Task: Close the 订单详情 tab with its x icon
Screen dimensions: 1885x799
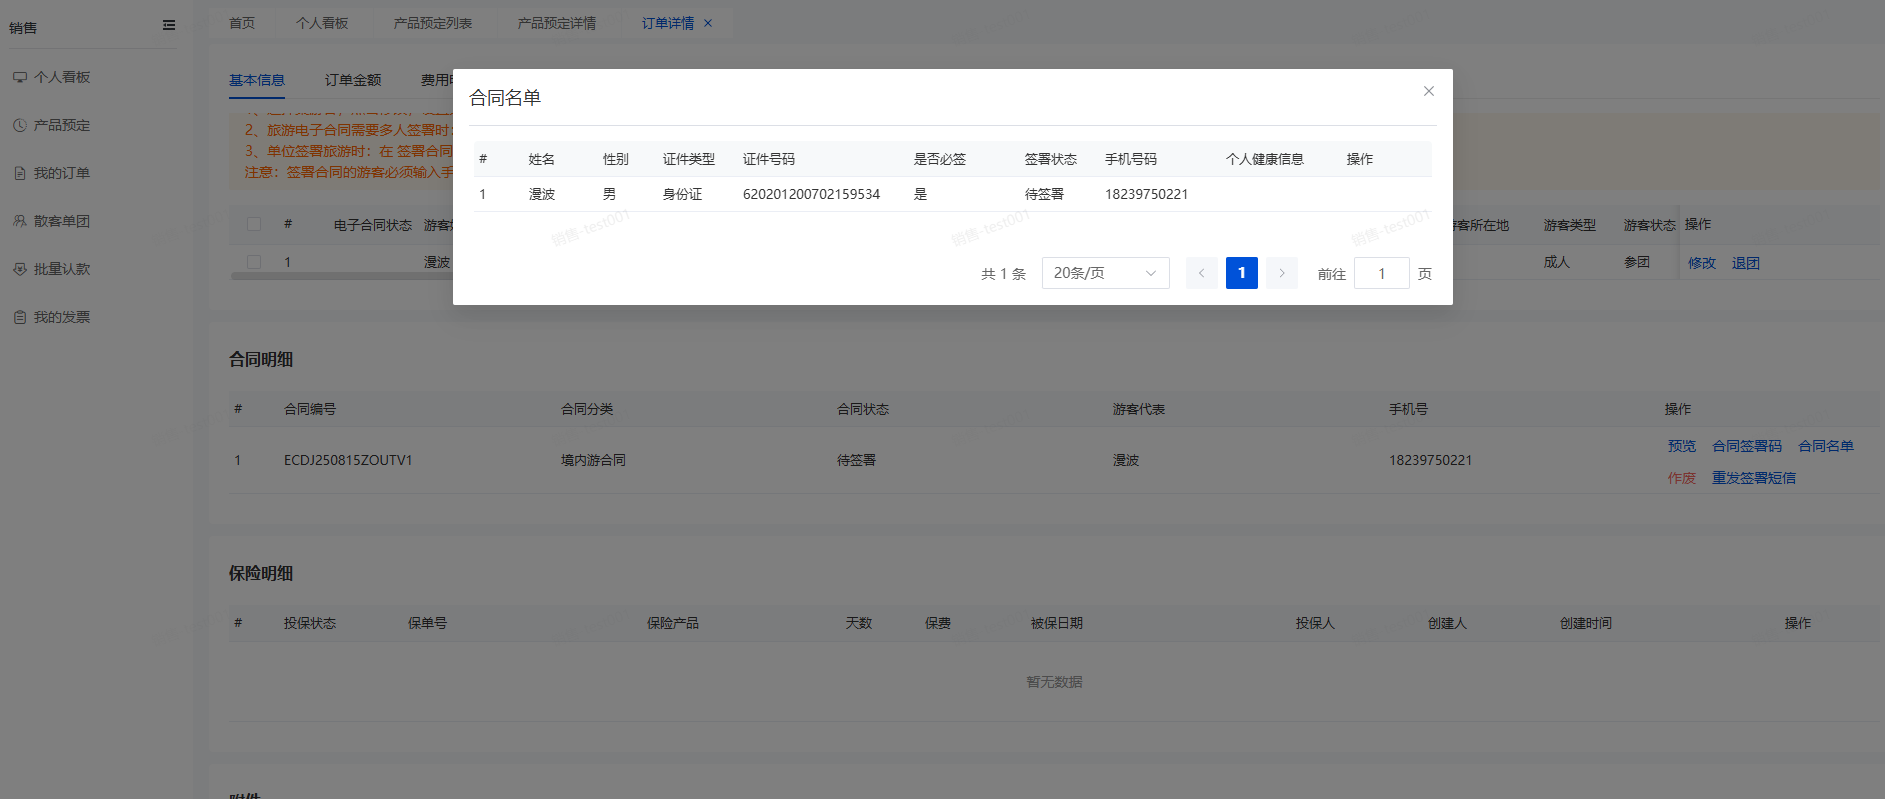Action: tap(708, 23)
